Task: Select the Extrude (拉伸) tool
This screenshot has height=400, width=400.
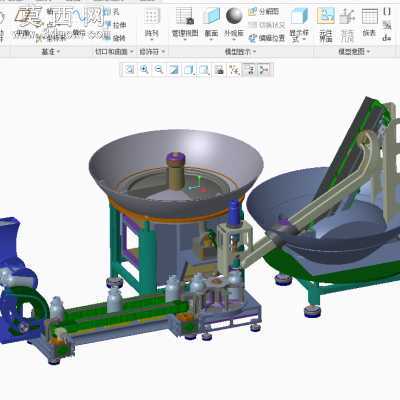Action: pos(115,25)
